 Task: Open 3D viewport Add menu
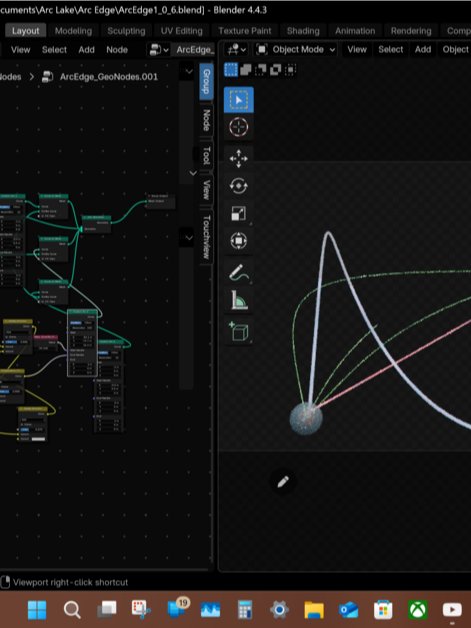tap(423, 49)
